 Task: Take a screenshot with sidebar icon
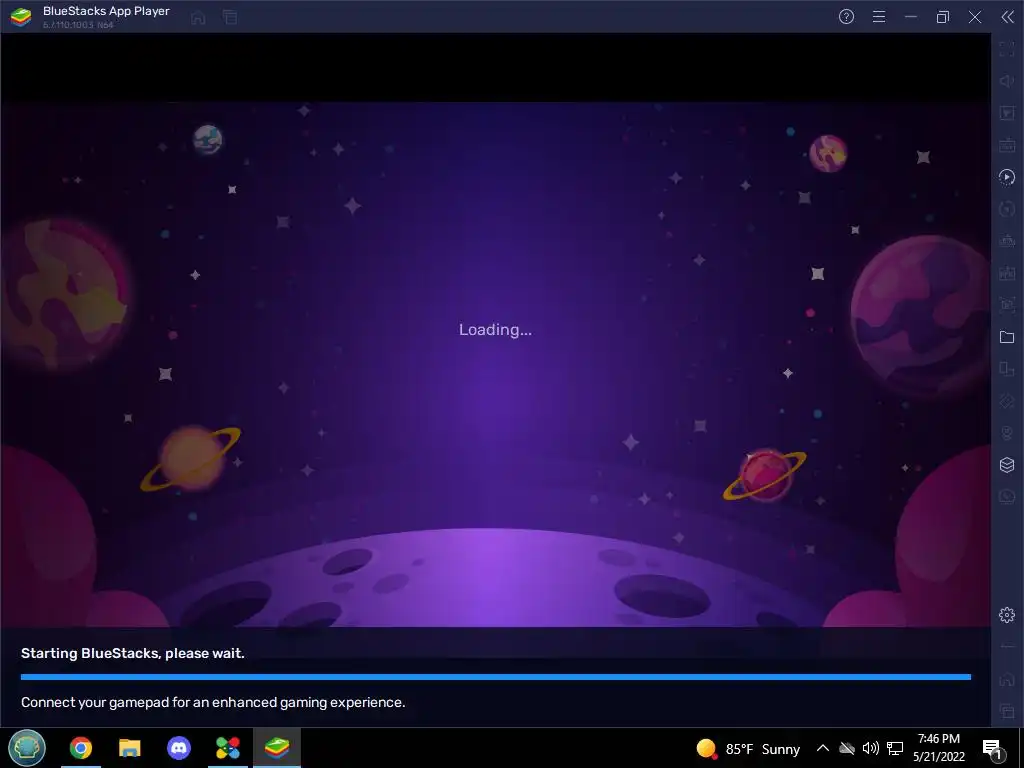coord(1007,305)
